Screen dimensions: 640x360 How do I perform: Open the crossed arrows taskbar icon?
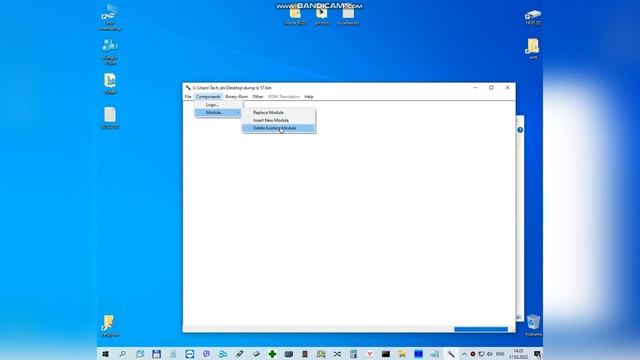(337, 354)
